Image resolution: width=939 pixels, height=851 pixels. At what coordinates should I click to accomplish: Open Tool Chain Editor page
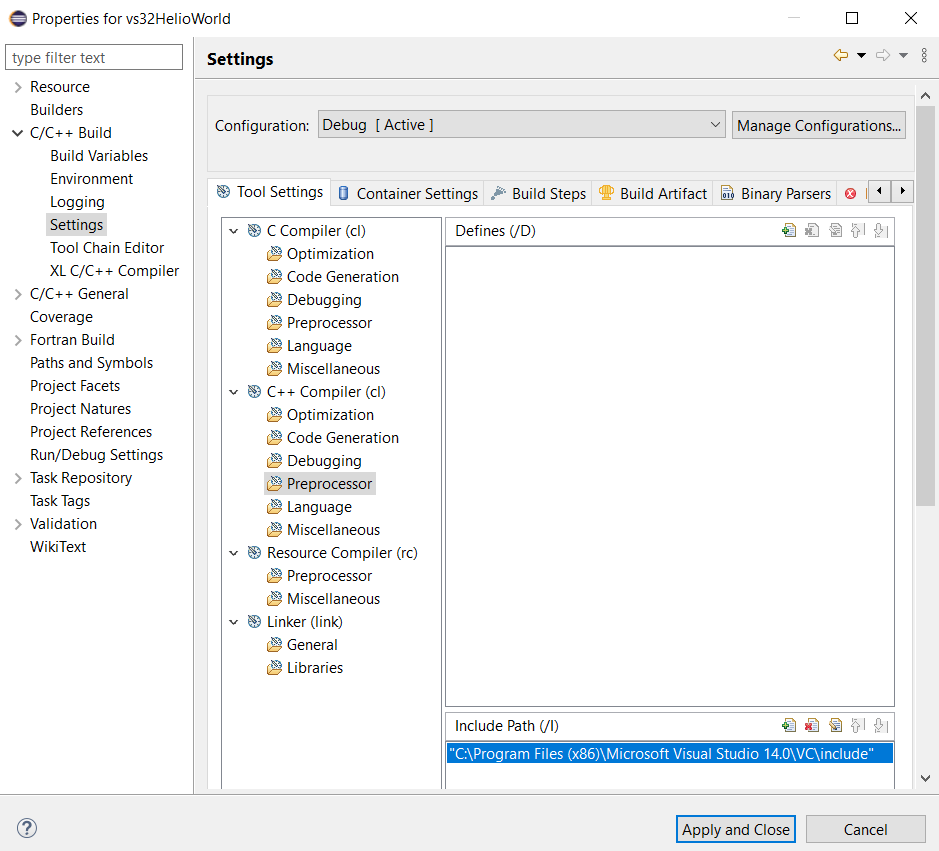pos(107,248)
